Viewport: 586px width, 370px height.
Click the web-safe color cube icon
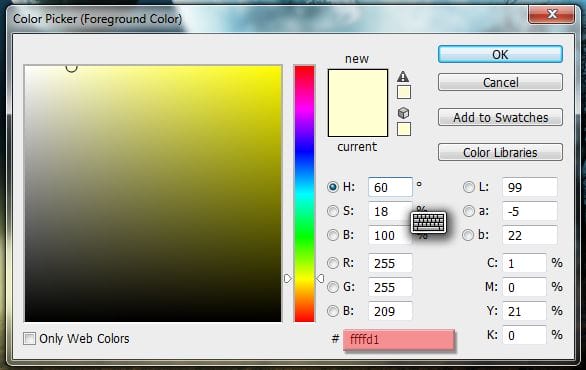(x=403, y=112)
